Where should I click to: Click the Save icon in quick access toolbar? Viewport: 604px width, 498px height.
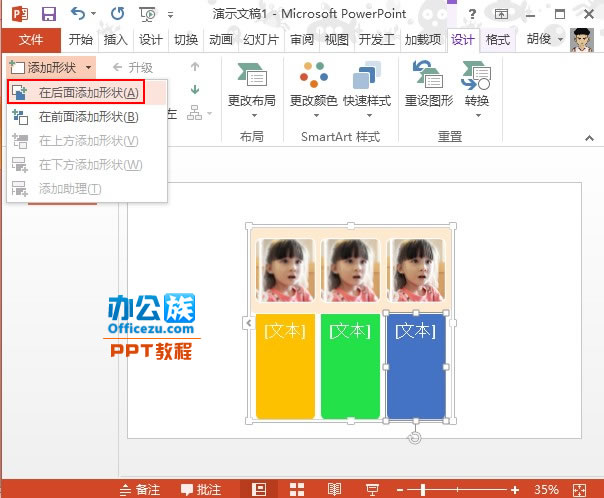coord(49,14)
